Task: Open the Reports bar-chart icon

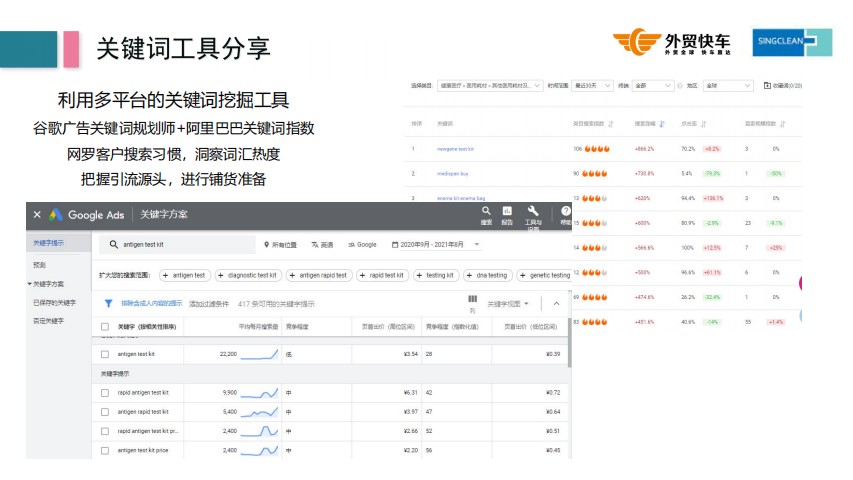Action: click(507, 211)
